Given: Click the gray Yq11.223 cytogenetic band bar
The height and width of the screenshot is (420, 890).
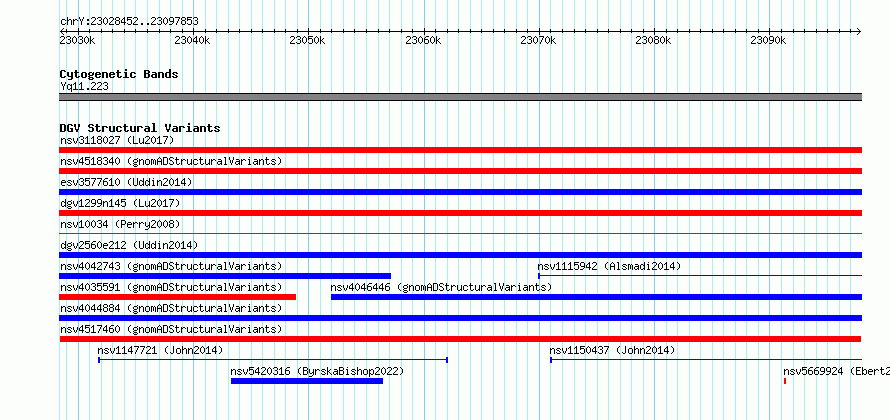Looking at the screenshot, I should [x=460, y=97].
